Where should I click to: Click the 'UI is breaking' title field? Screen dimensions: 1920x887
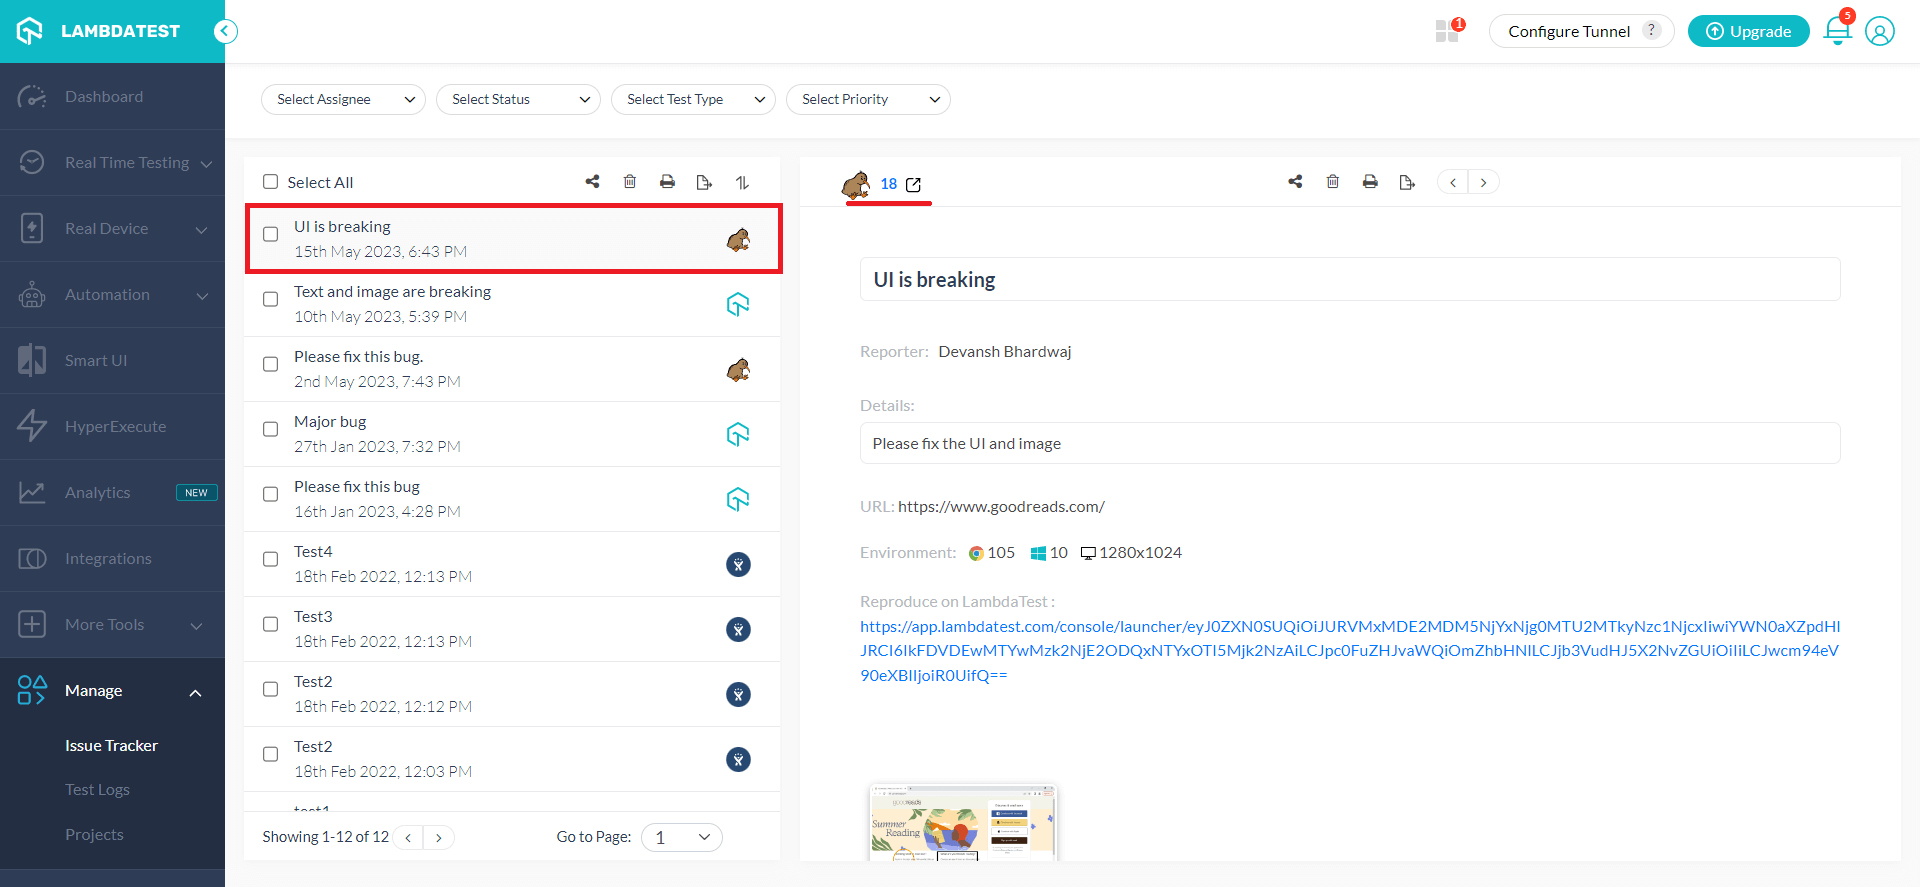pos(1350,279)
